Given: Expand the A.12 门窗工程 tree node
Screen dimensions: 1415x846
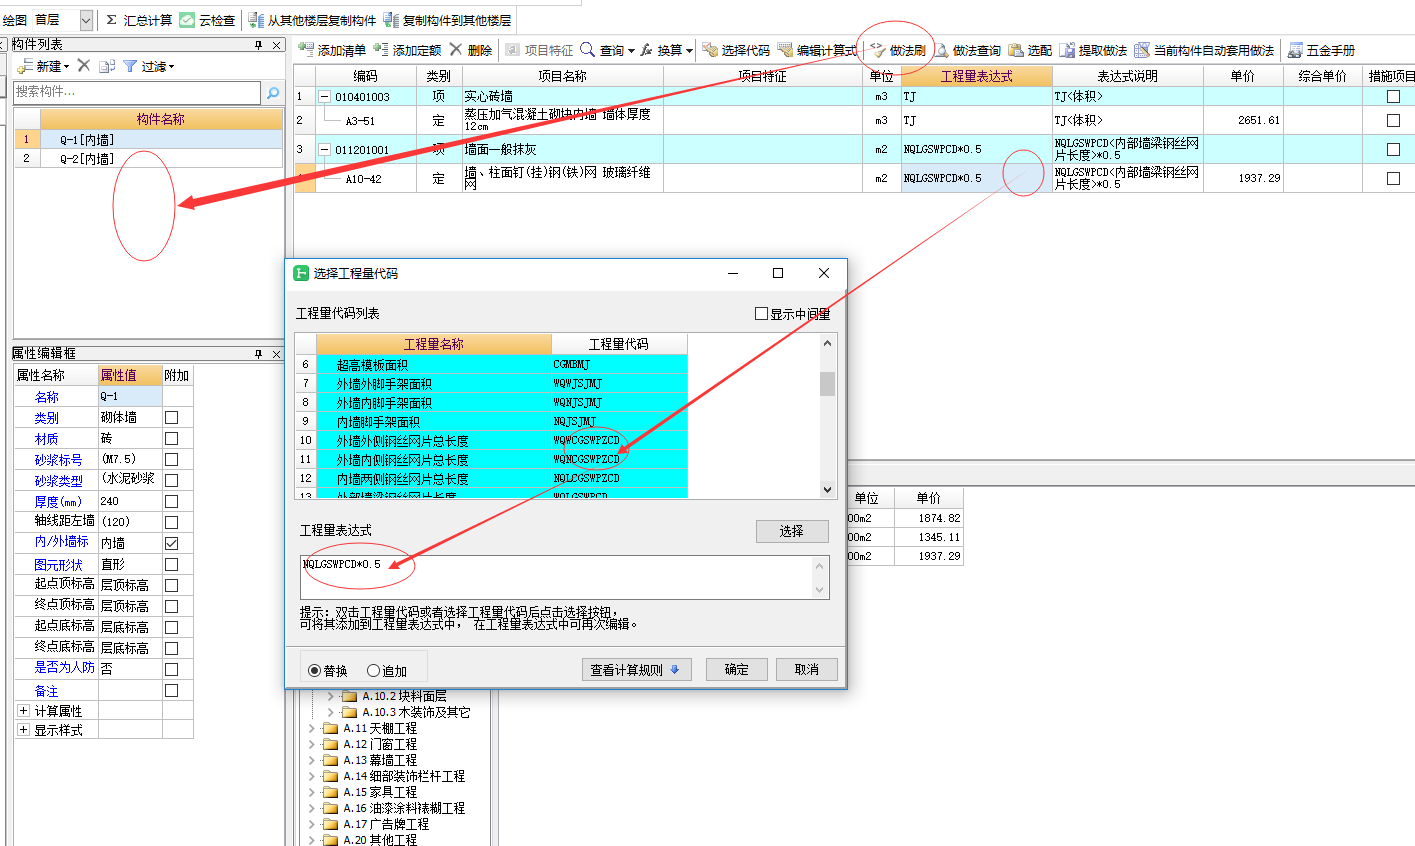Looking at the screenshot, I should [x=312, y=744].
